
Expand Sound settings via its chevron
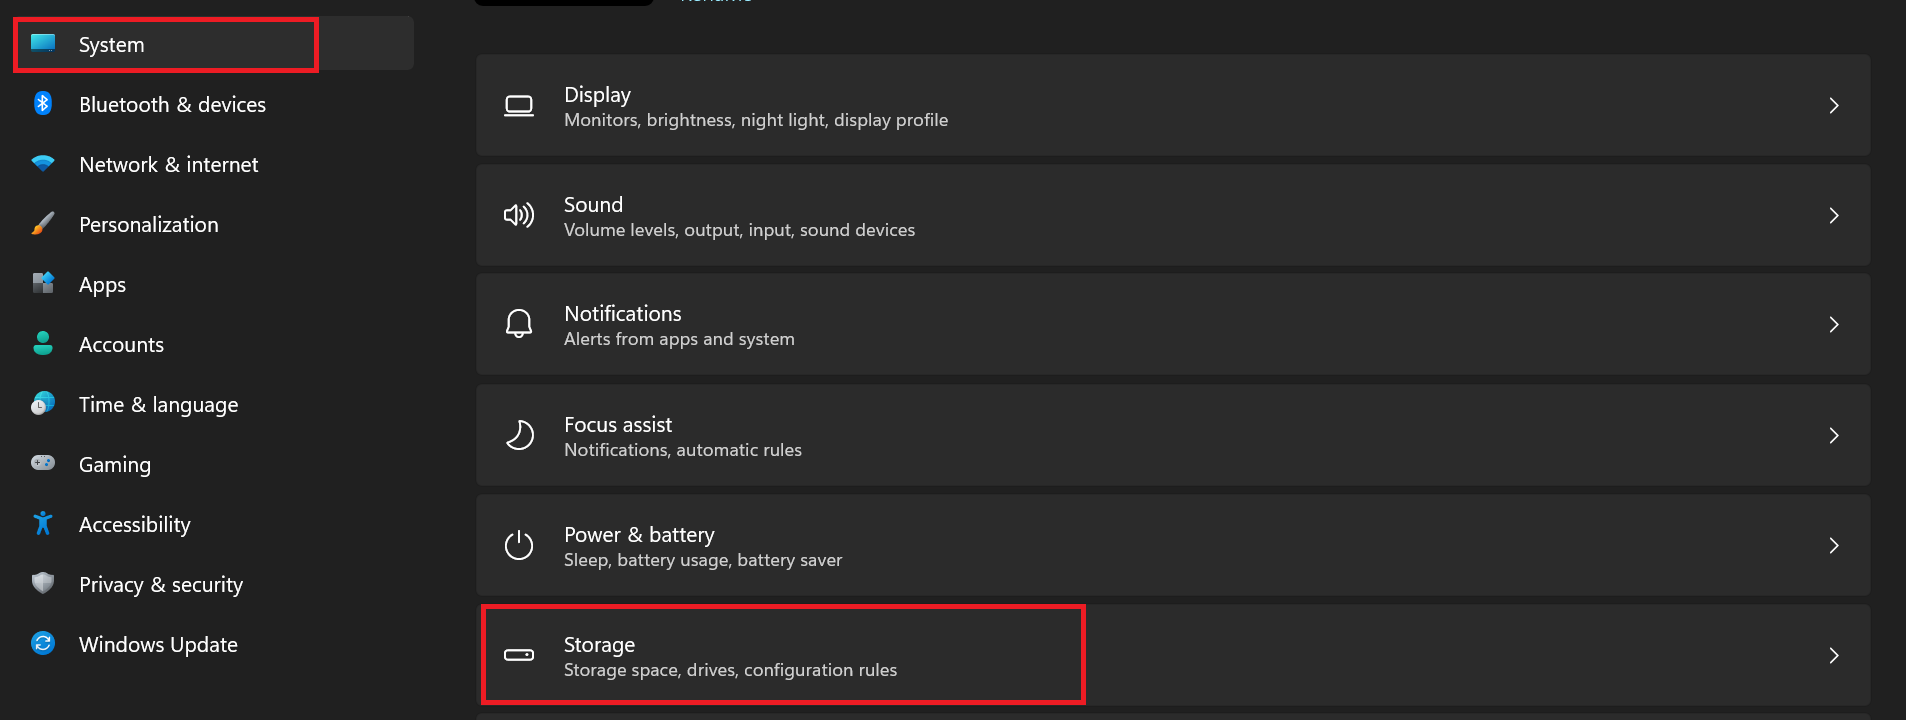[1834, 215]
